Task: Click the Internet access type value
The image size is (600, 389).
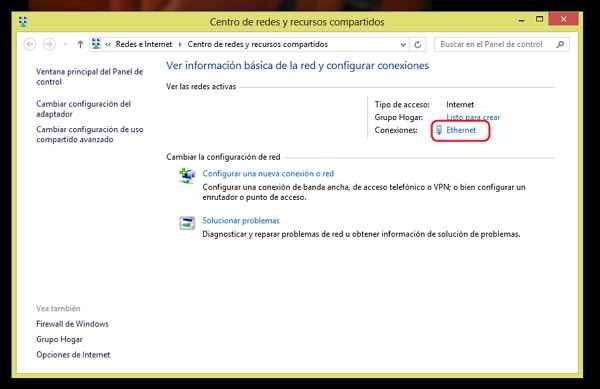Action: (x=460, y=104)
